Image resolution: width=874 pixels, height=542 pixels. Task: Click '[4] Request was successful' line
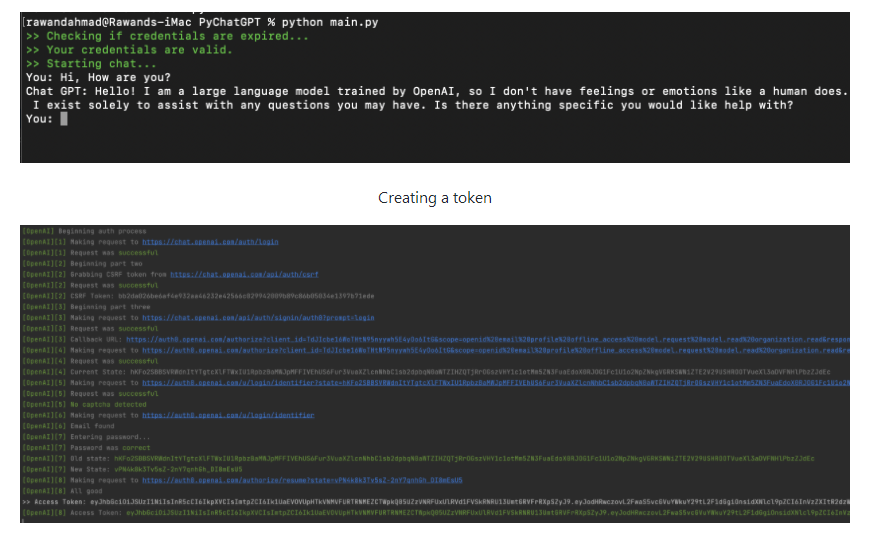pyautogui.click(x=90, y=361)
